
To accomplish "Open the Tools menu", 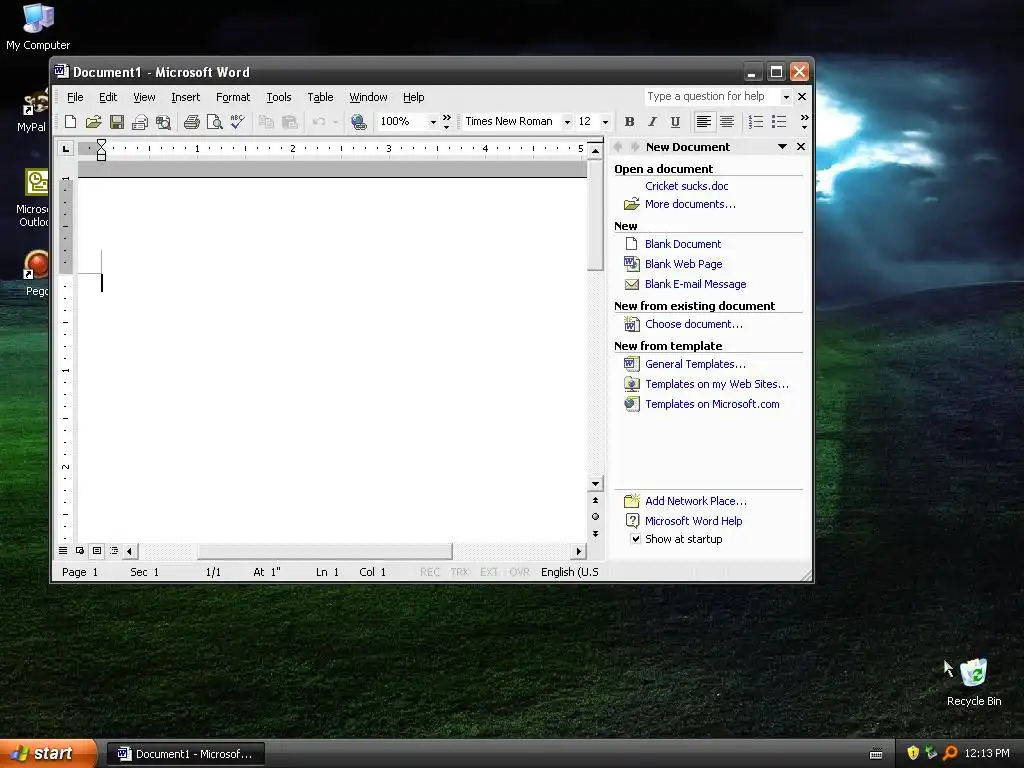I will point(279,97).
